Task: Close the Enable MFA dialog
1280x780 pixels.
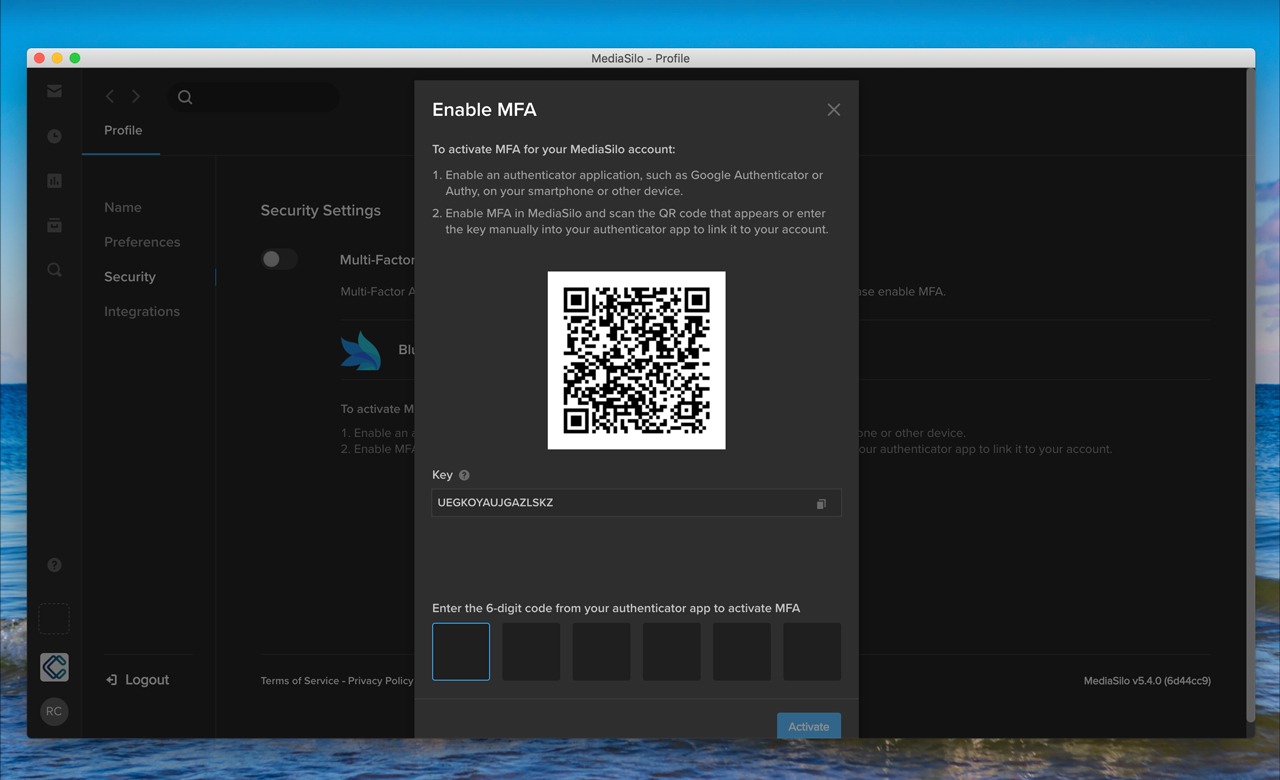Action: pos(834,110)
